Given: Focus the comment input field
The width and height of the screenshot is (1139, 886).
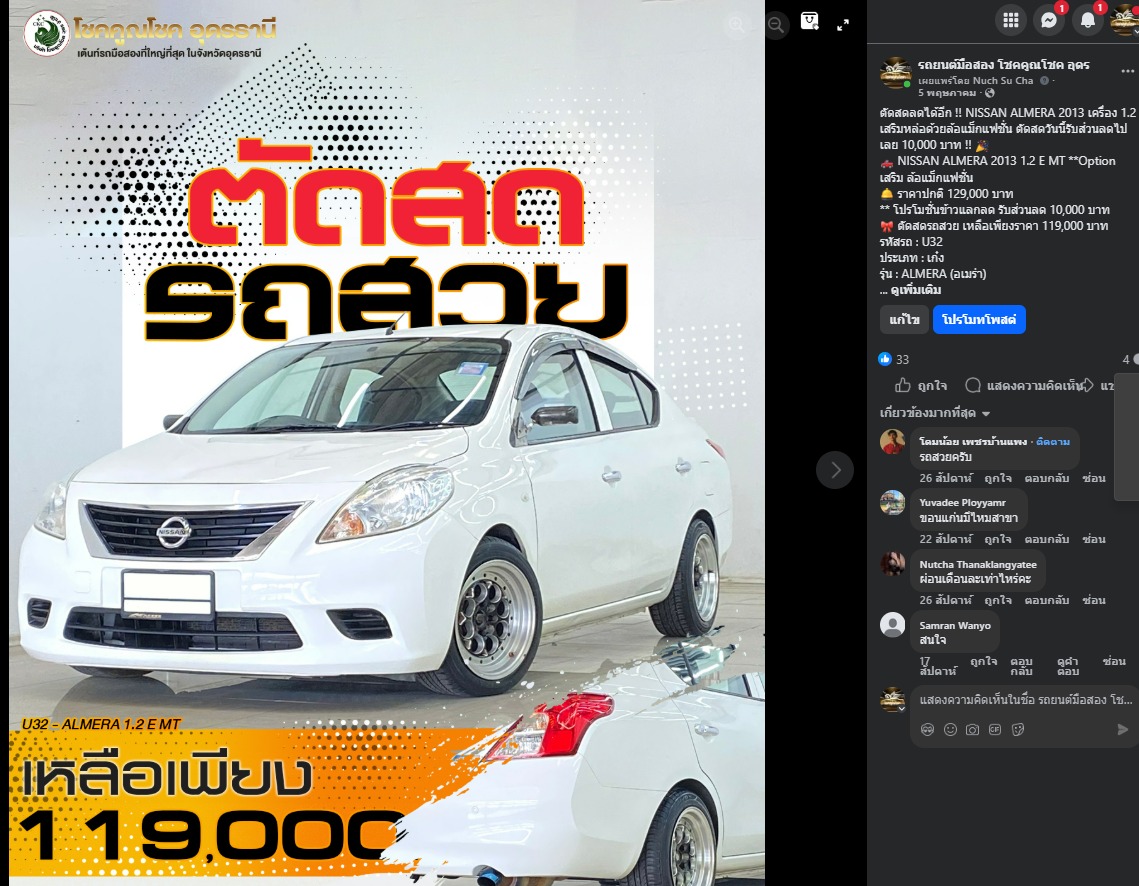Looking at the screenshot, I should [x=1026, y=699].
